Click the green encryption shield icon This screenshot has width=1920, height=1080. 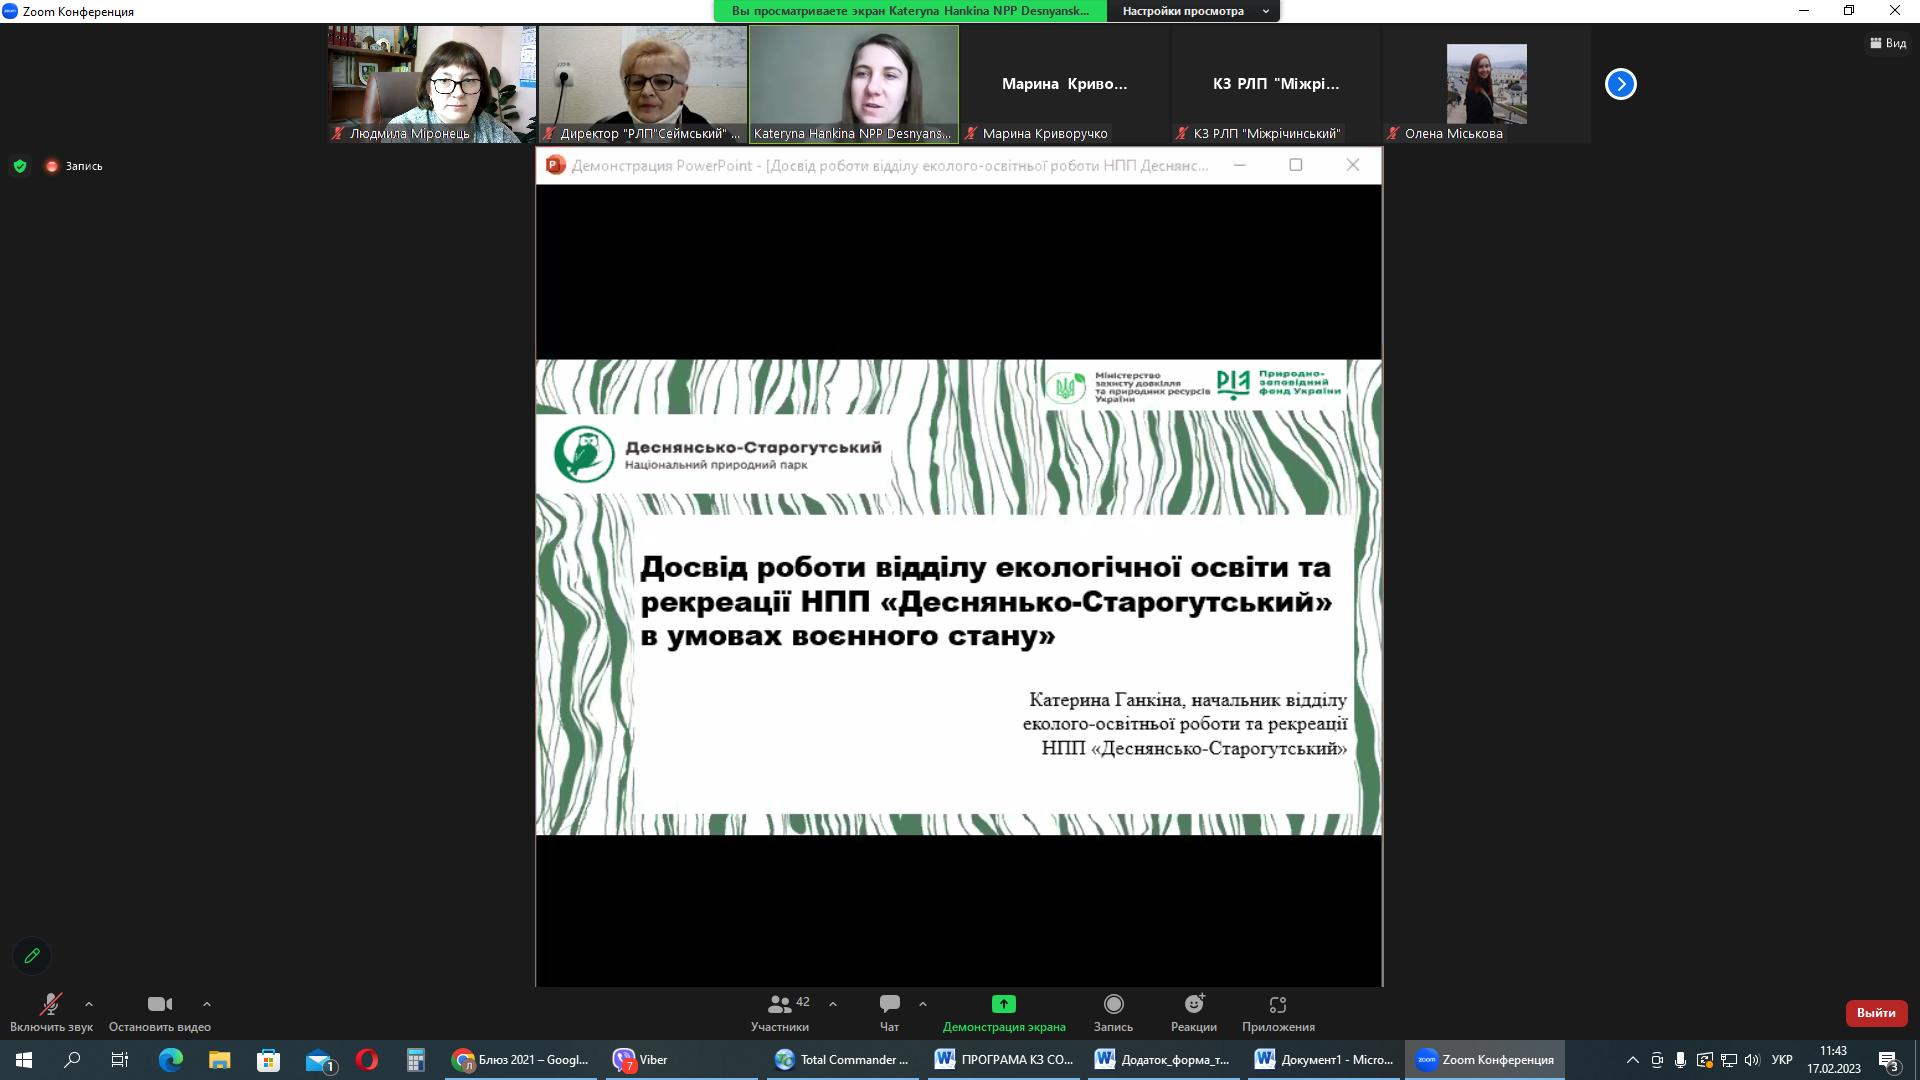tap(20, 166)
